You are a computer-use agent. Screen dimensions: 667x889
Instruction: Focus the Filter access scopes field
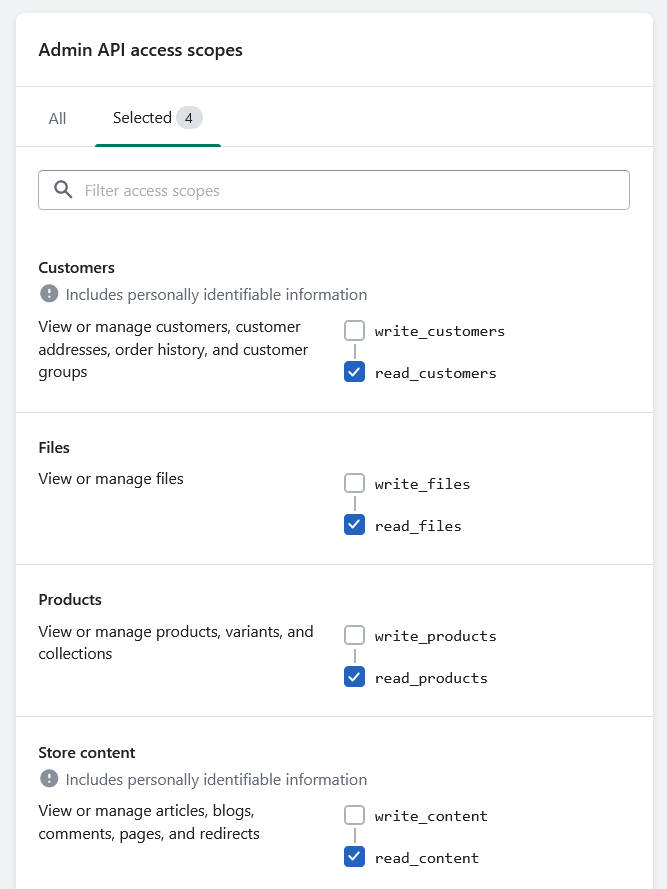(x=334, y=190)
